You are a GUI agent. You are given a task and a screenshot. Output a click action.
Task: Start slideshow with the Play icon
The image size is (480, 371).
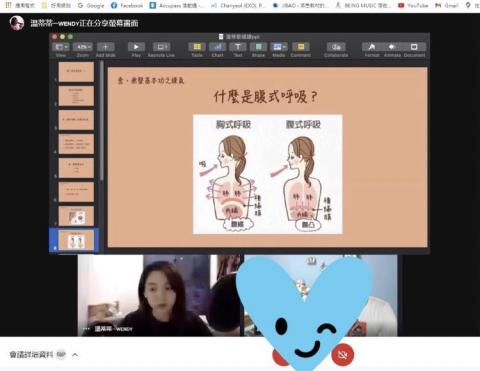click(x=136, y=47)
